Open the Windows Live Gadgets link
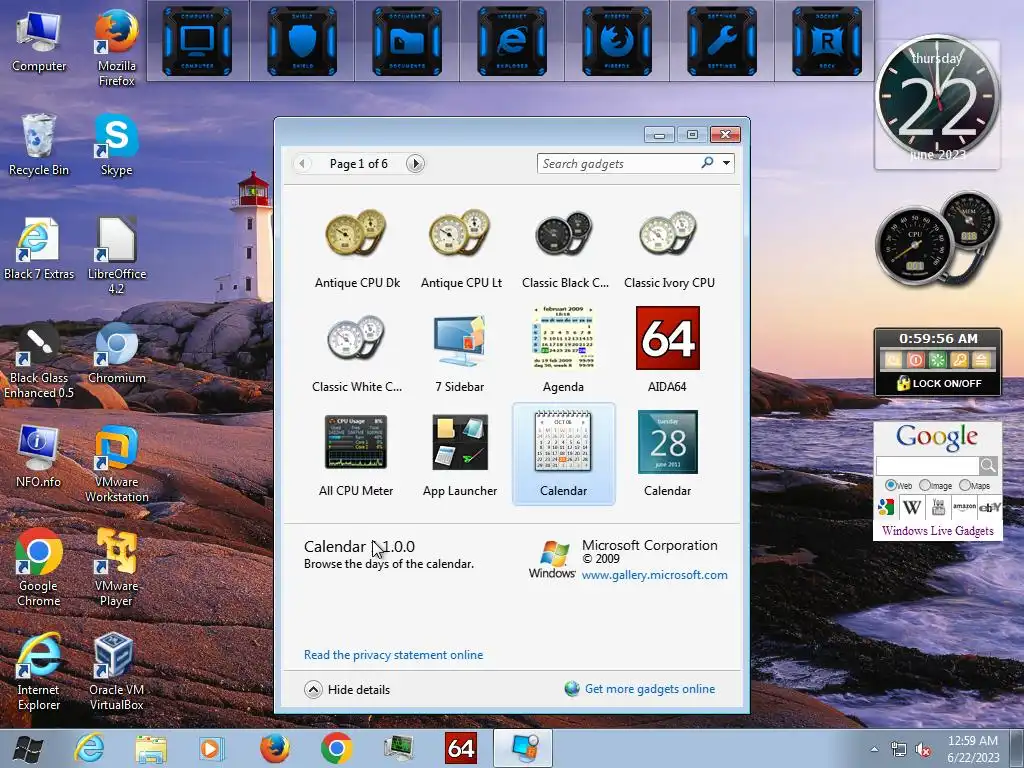 tap(938, 530)
